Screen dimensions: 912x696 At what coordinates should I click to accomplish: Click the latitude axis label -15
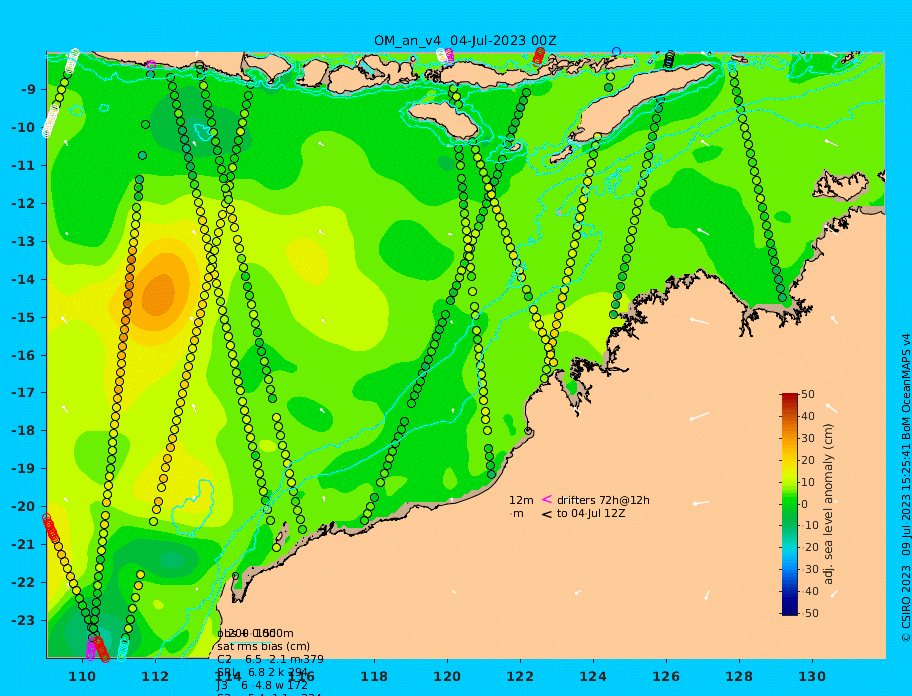pyautogui.click(x=23, y=317)
